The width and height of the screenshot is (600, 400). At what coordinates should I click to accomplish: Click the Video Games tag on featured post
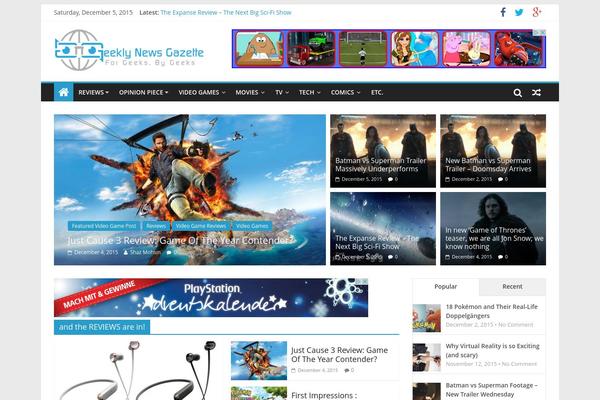[252, 226]
